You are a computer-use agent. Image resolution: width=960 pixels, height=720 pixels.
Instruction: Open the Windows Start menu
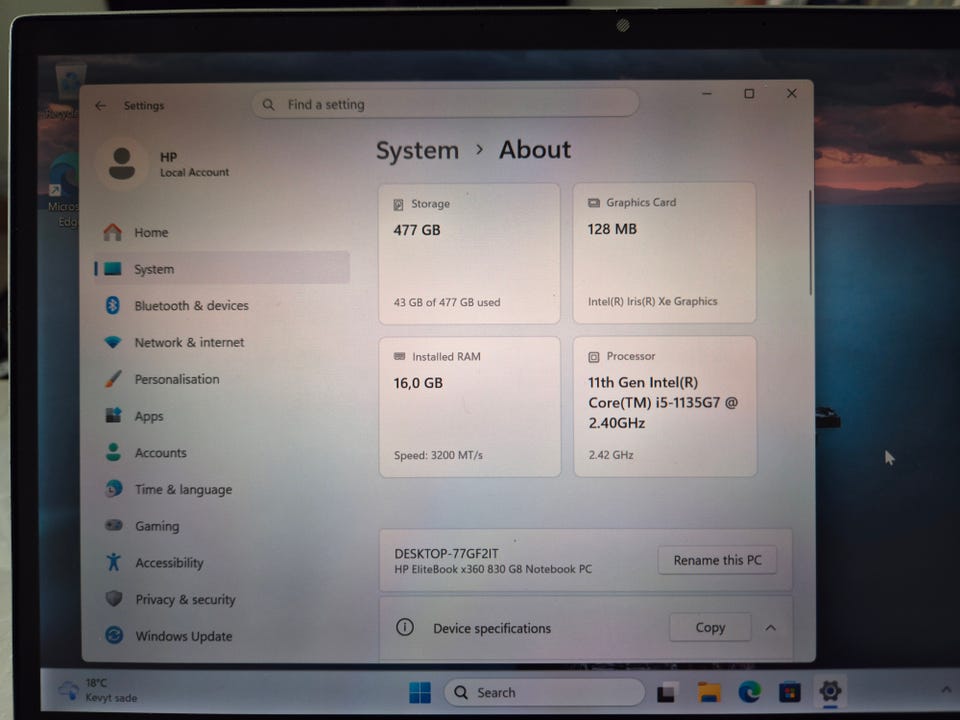coord(420,692)
